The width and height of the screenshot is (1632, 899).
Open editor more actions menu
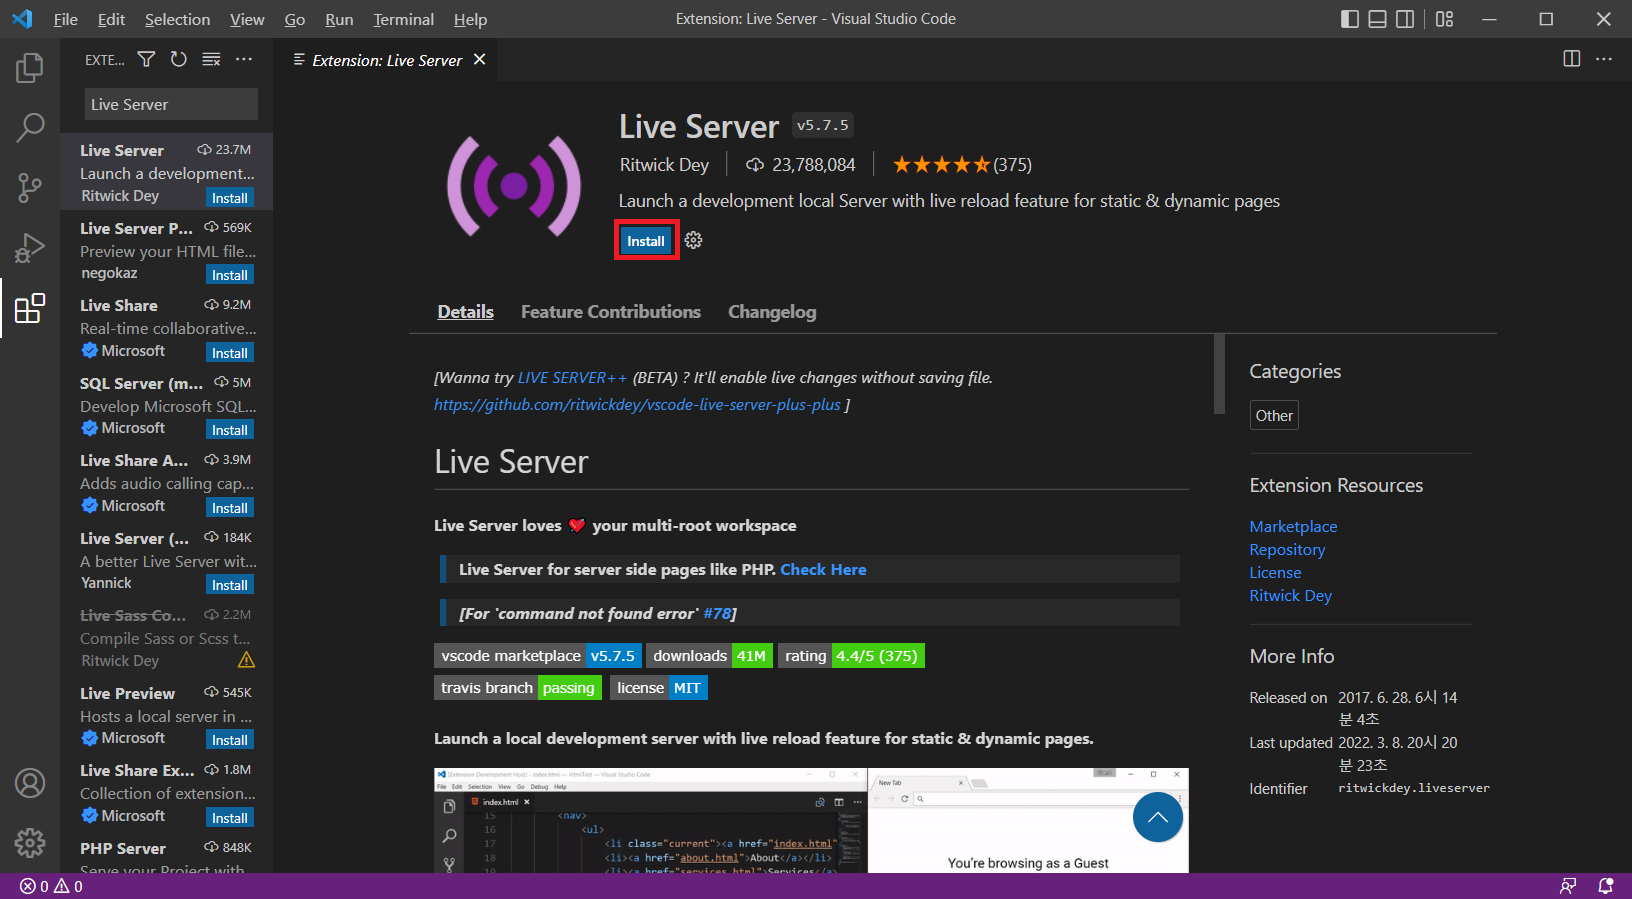click(x=1604, y=59)
